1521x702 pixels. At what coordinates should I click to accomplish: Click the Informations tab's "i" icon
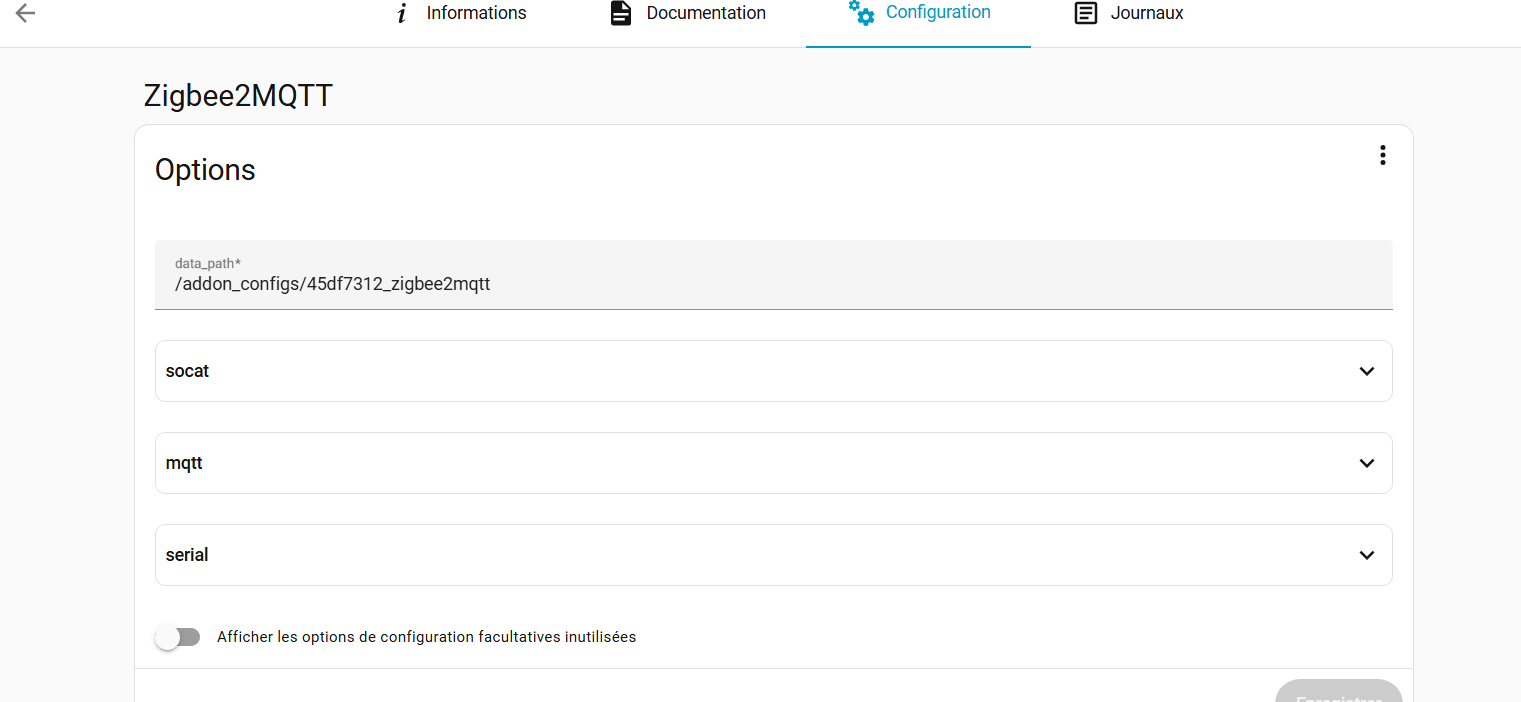[402, 13]
